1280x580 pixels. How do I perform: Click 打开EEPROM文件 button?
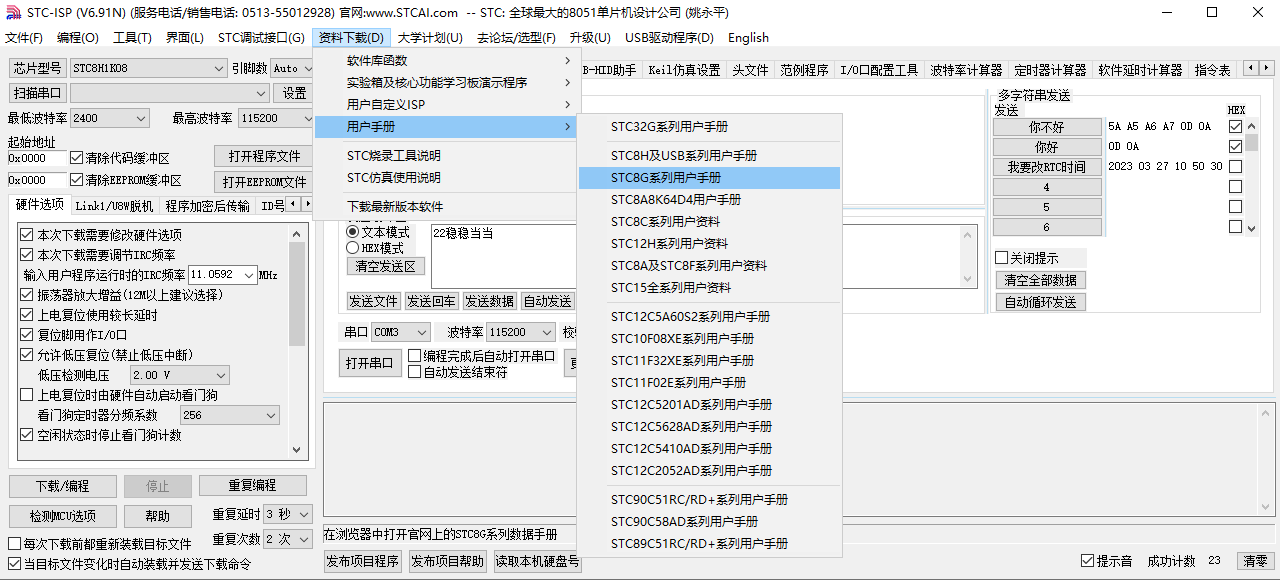(264, 182)
